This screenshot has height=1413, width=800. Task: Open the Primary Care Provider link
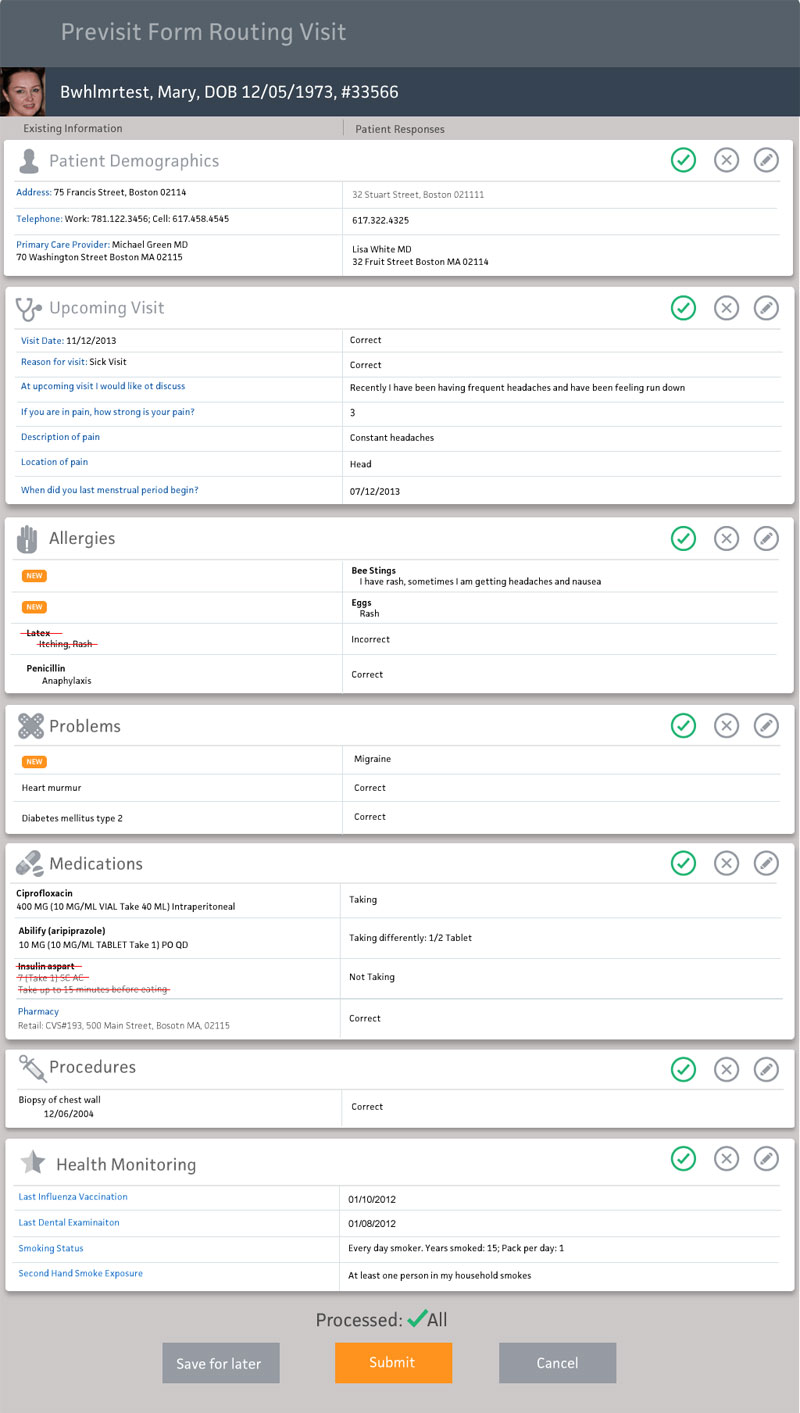tap(62, 244)
